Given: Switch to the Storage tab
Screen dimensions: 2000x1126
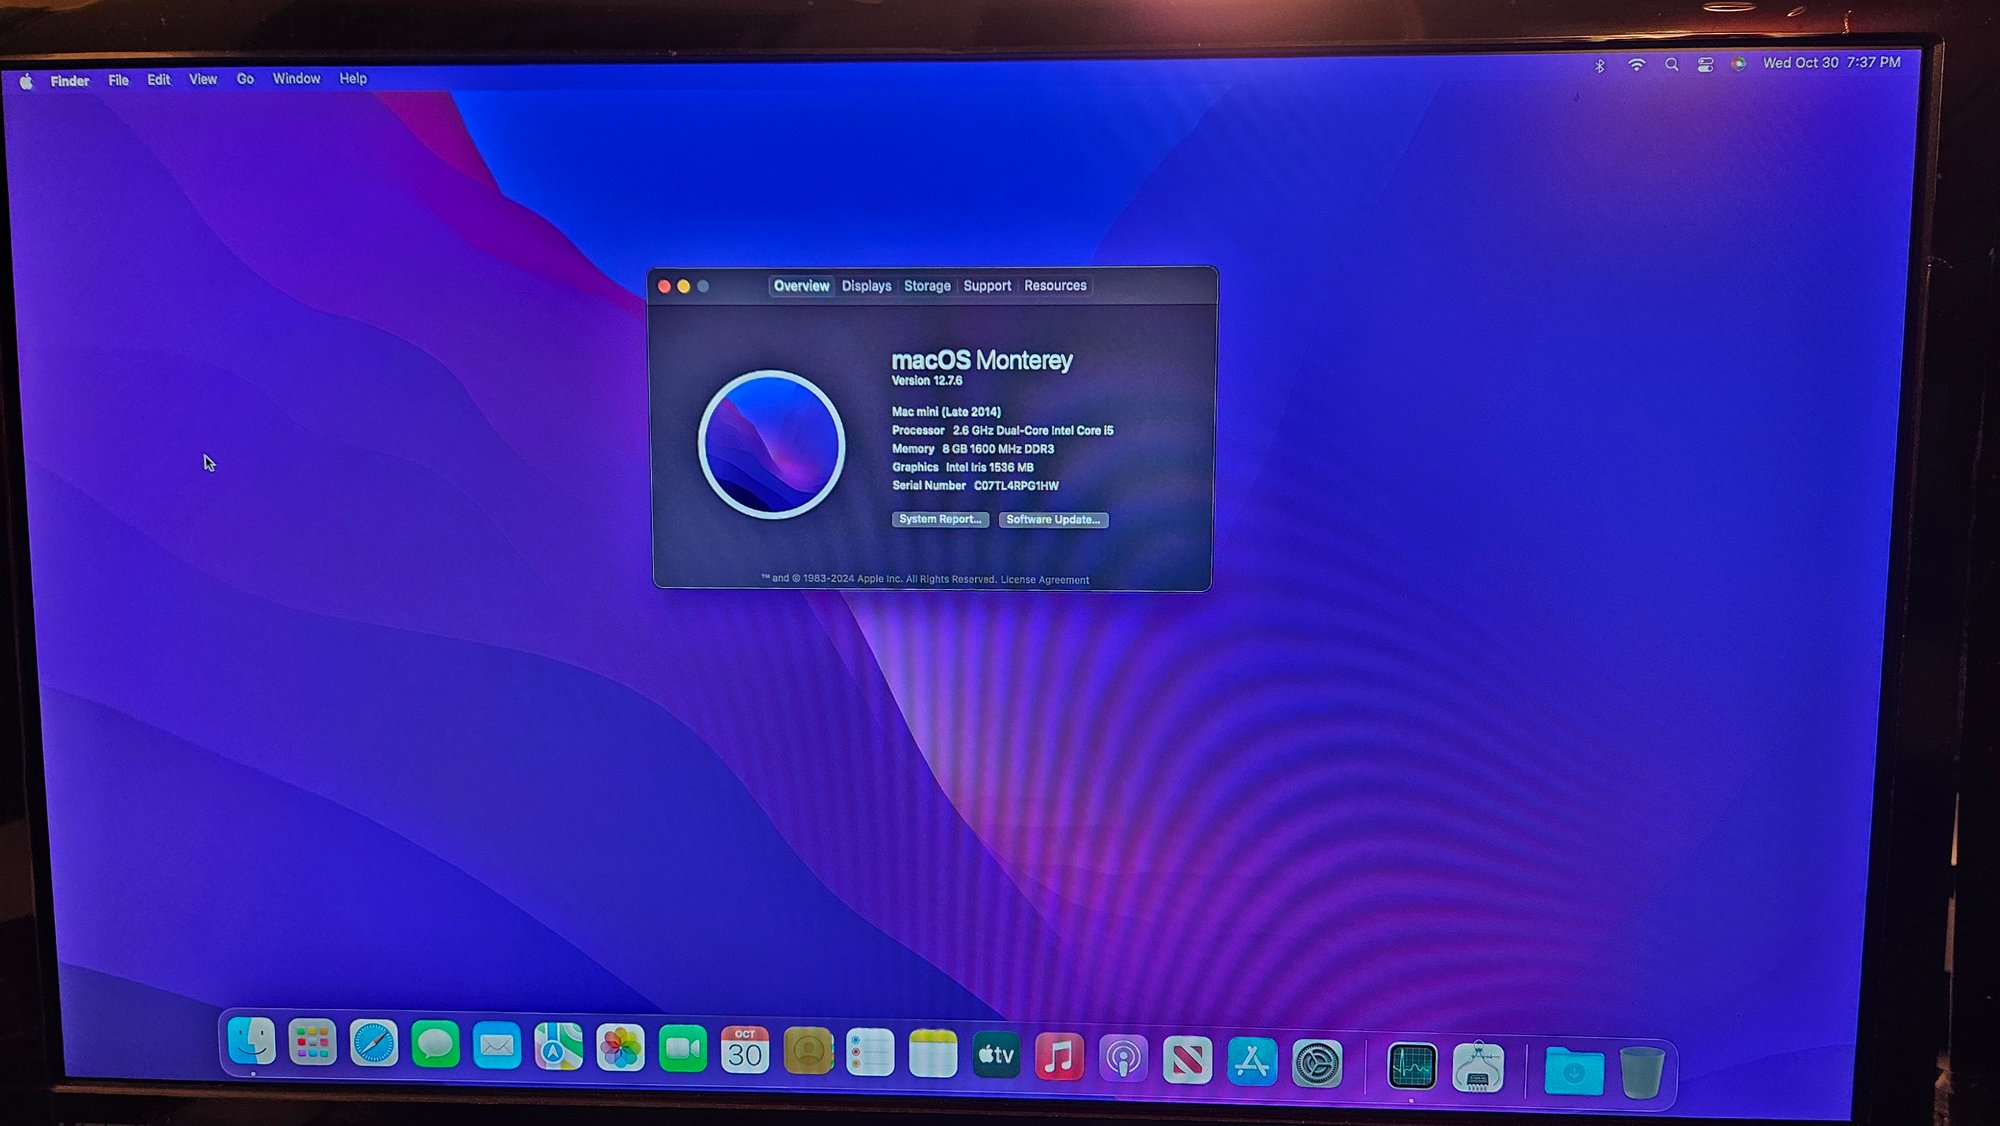Looking at the screenshot, I should click(x=927, y=286).
